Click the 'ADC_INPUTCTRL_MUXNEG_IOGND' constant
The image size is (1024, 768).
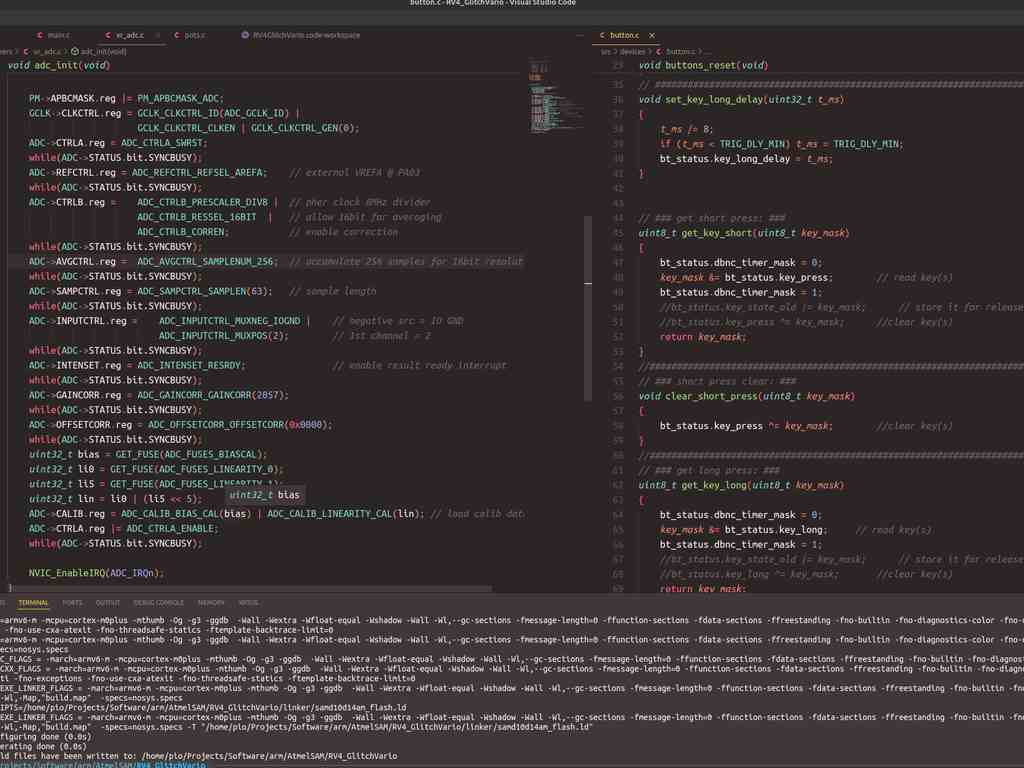coord(230,321)
